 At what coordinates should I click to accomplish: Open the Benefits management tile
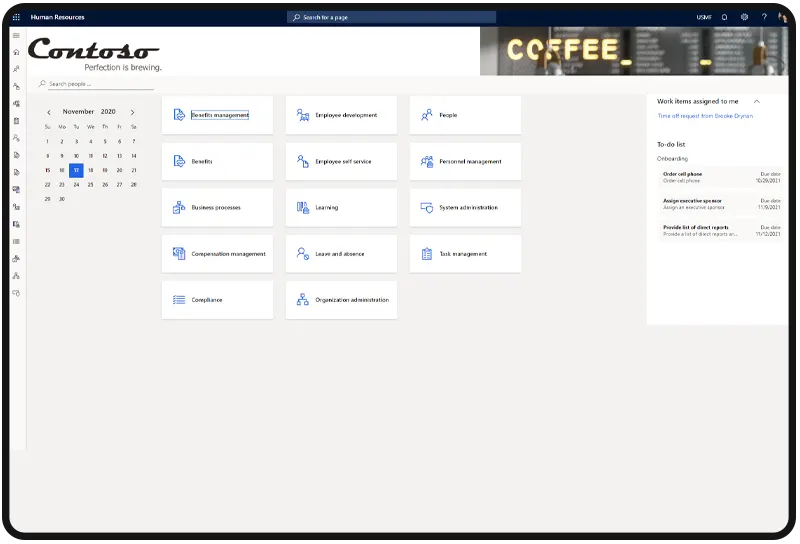coord(217,115)
